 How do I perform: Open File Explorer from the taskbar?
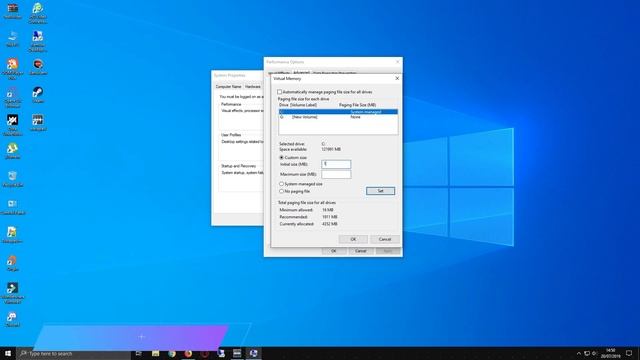[156, 353]
